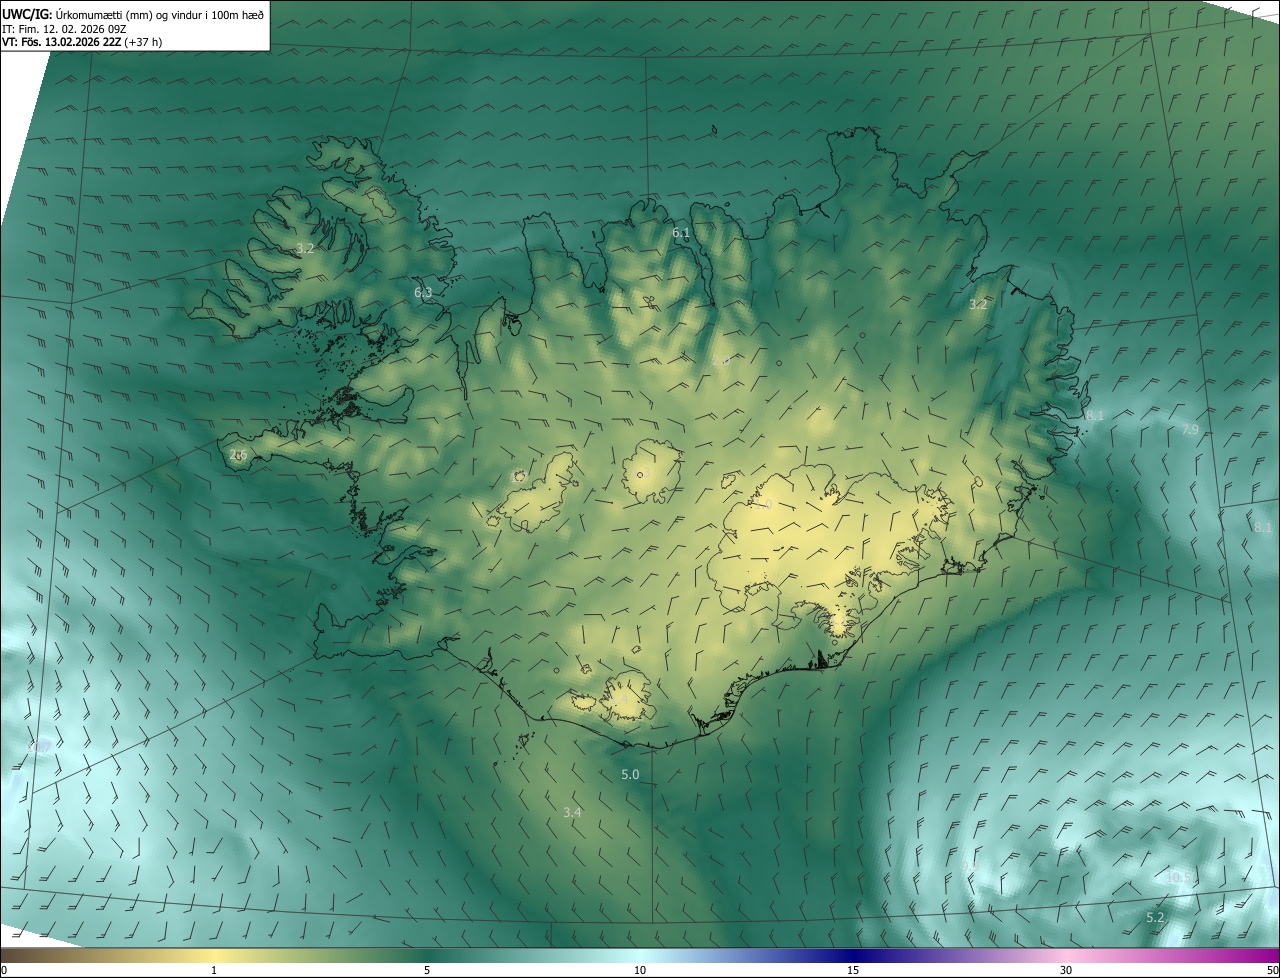Click the "1" tick label on the color scale
This screenshot has height=978, width=1280.
[214, 970]
